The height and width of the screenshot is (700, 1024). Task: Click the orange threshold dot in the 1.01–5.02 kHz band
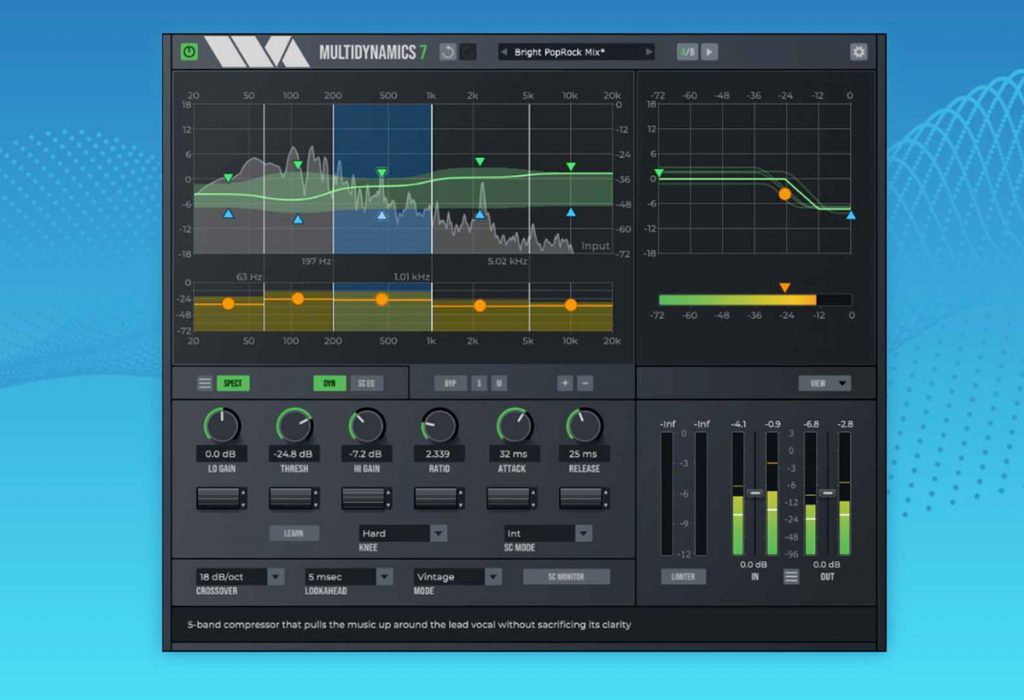tap(480, 306)
